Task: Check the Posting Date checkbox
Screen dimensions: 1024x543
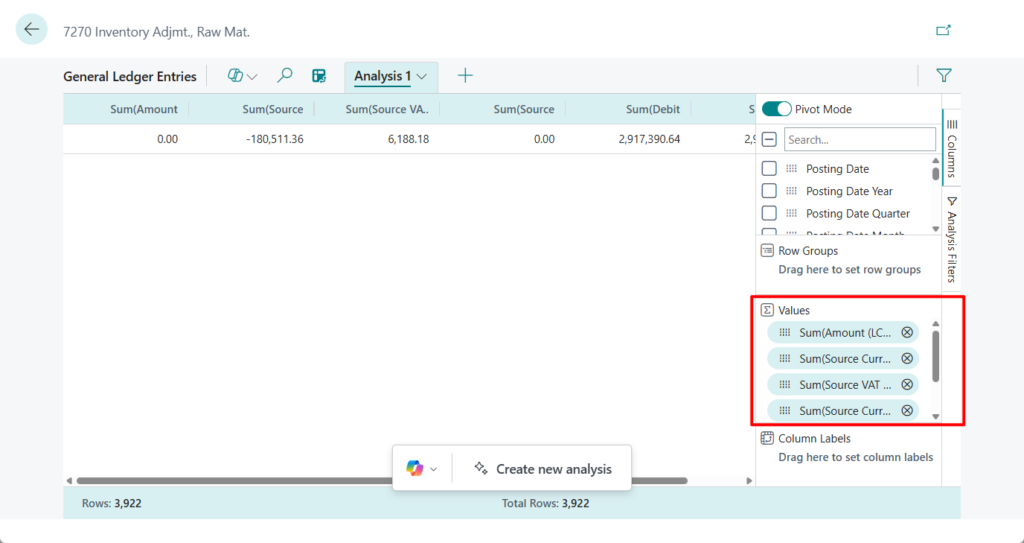Action: pyautogui.click(x=769, y=169)
